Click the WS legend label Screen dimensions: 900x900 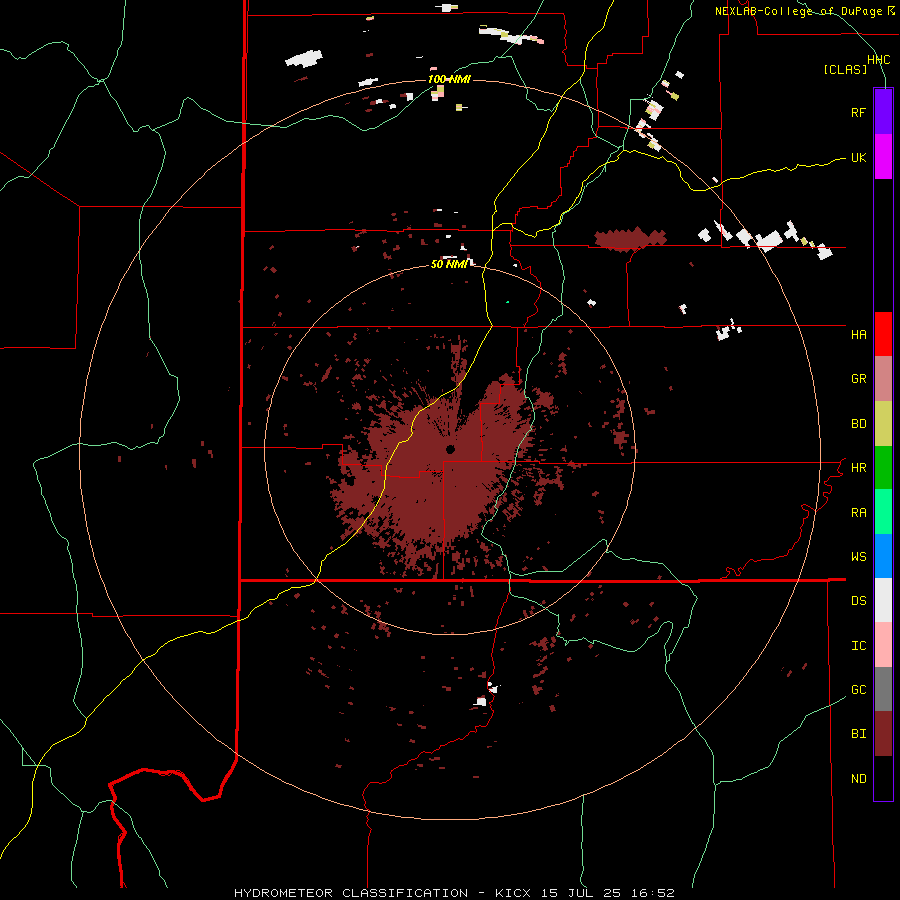858,557
